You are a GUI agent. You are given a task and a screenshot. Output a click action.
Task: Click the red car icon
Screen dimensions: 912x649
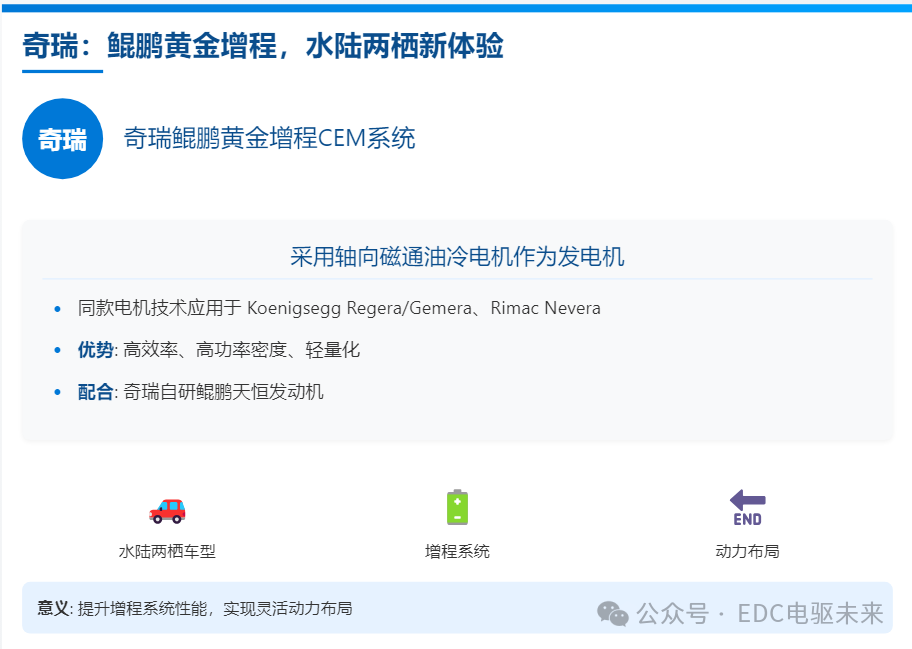(x=167, y=511)
